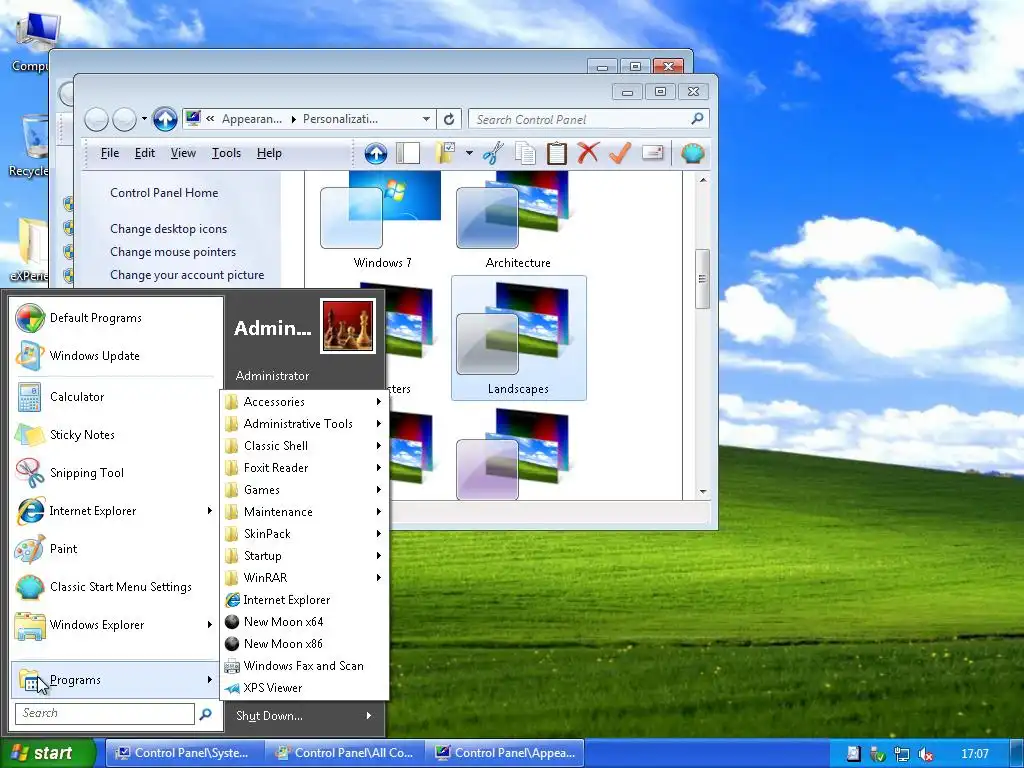
Task: Click Change desktop icons link
Action: click(168, 229)
